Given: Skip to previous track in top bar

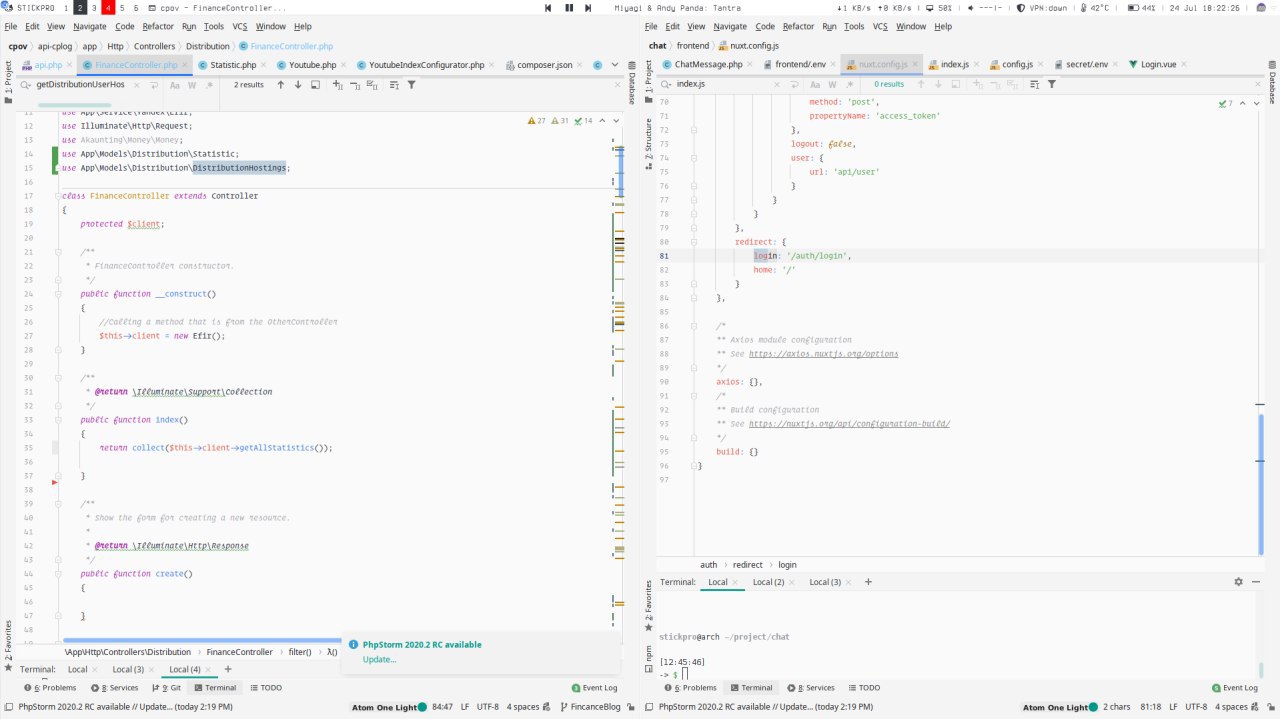Looking at the screenshot, I should tap(550, 8).
